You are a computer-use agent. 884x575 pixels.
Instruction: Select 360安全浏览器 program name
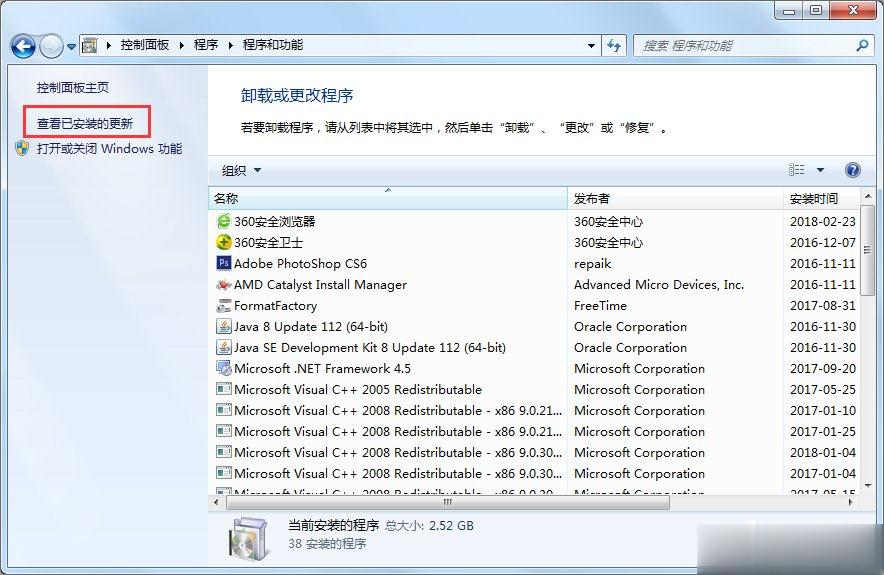pyautogui.click(x=275, y=222)
